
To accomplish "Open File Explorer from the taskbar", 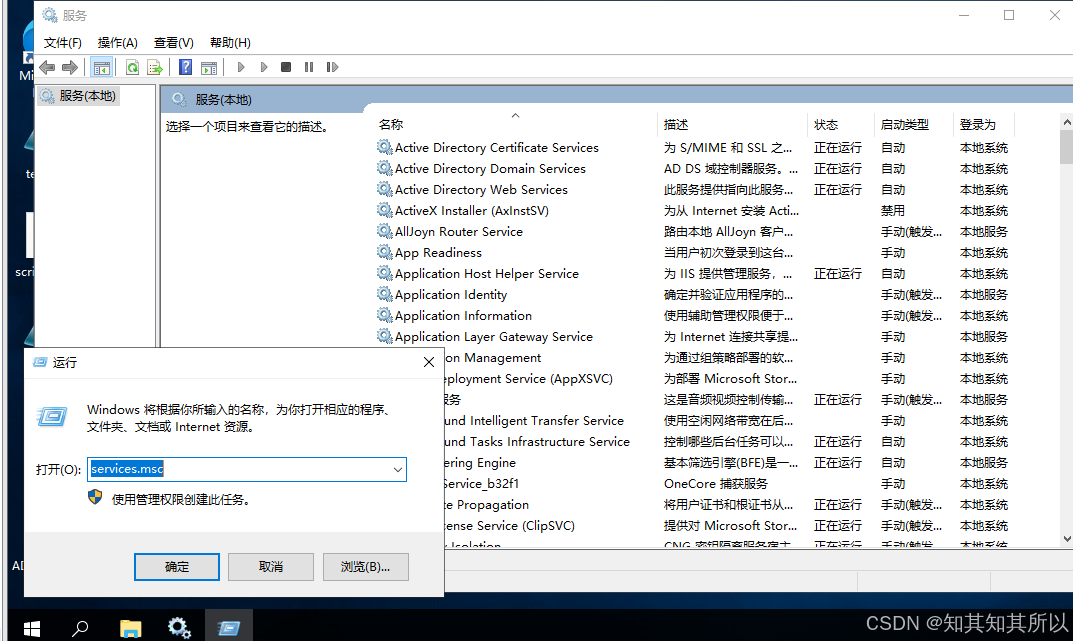I will tap(130, 628).
